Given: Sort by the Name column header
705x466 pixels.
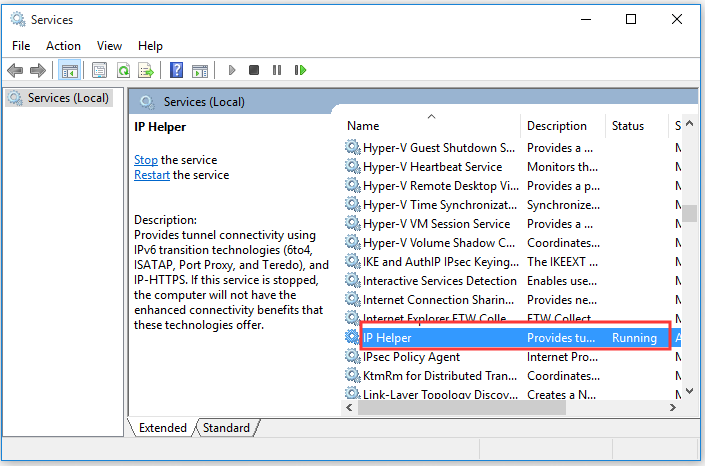Looking at the screenshot, I should pyautogui.click(x=432, y=125).
